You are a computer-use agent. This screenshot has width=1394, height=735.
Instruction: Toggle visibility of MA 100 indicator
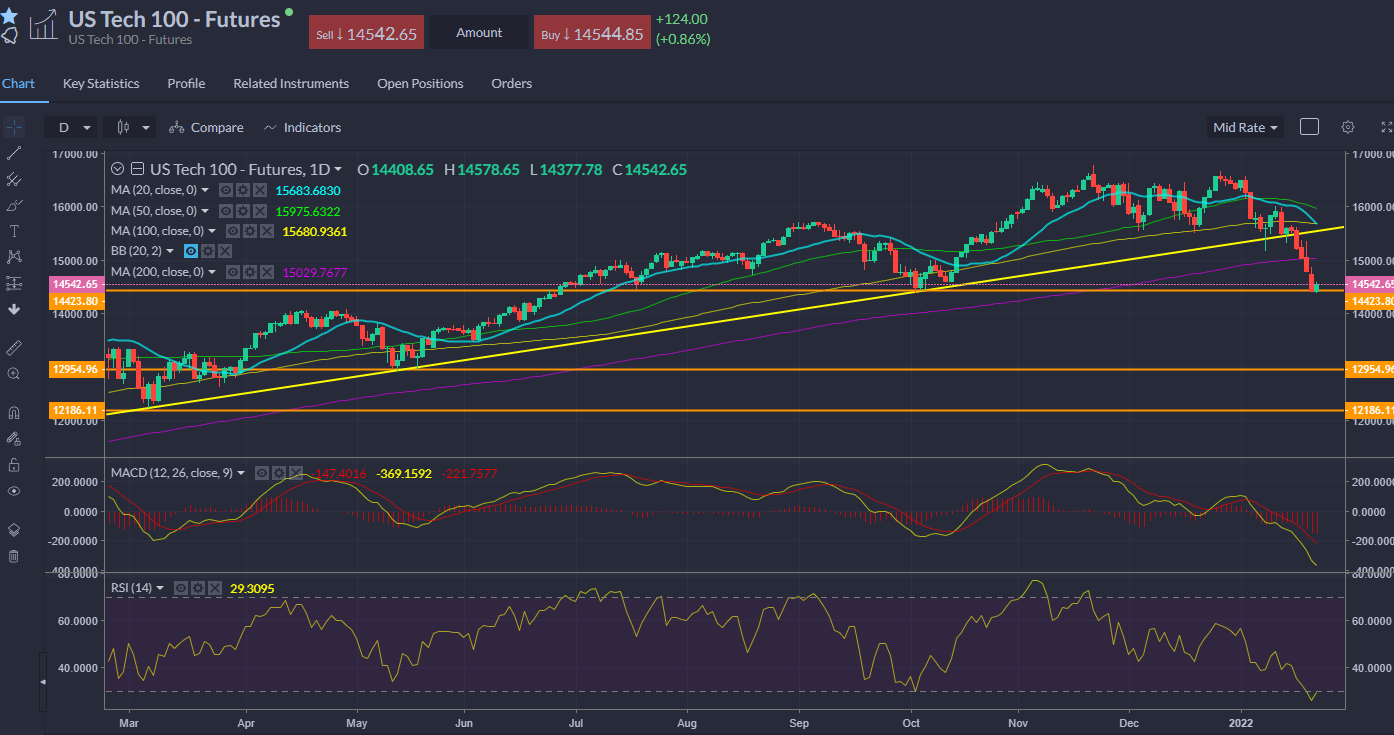(235, 231)
